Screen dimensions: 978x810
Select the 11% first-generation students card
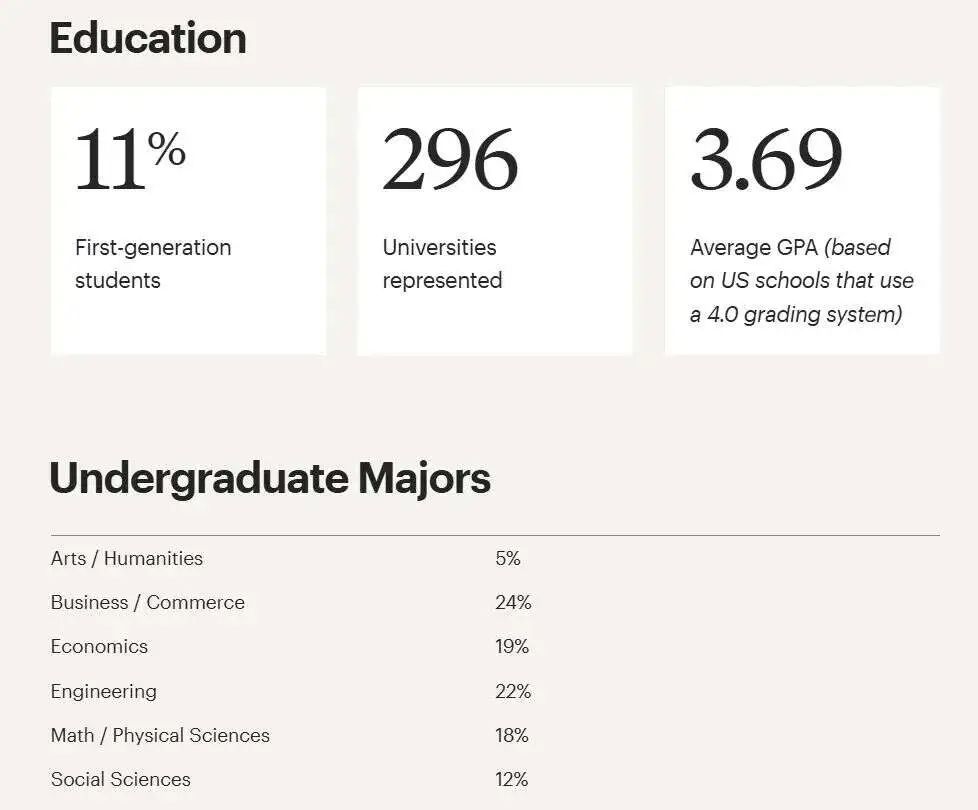pyautogui.click(x=188, y=221)
